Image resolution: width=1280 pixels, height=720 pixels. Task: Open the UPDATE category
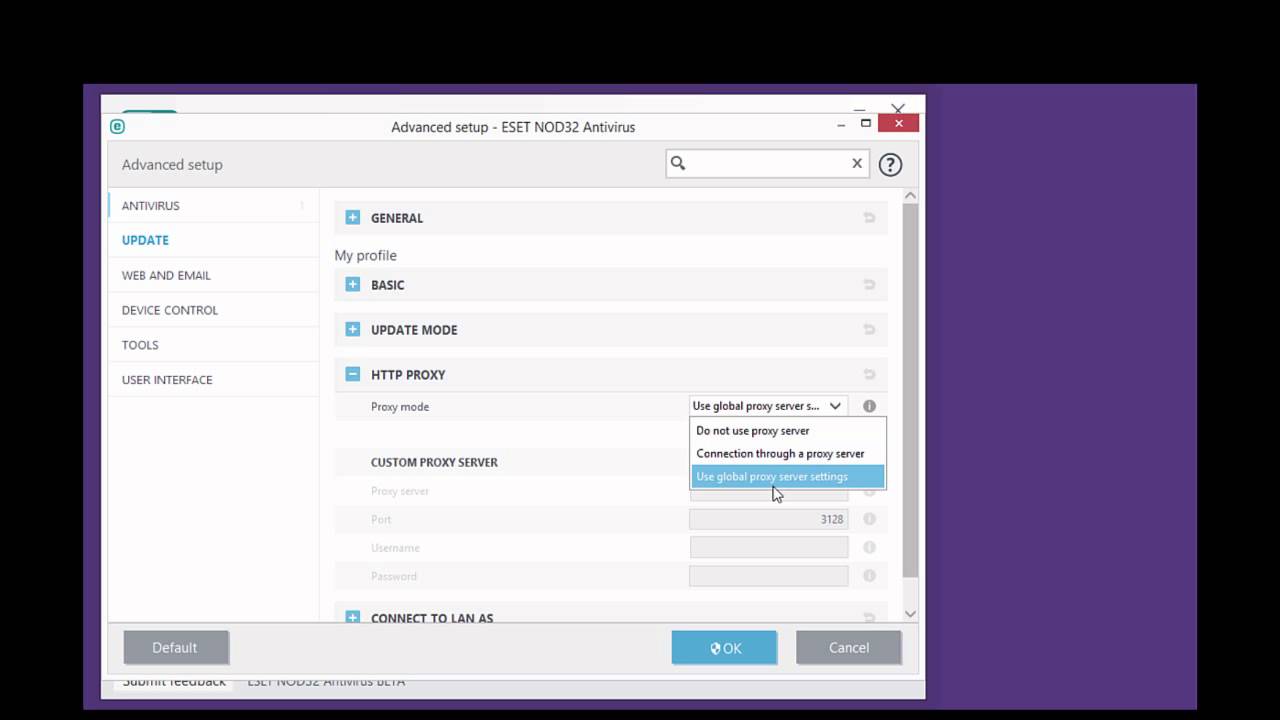point(213,240)
